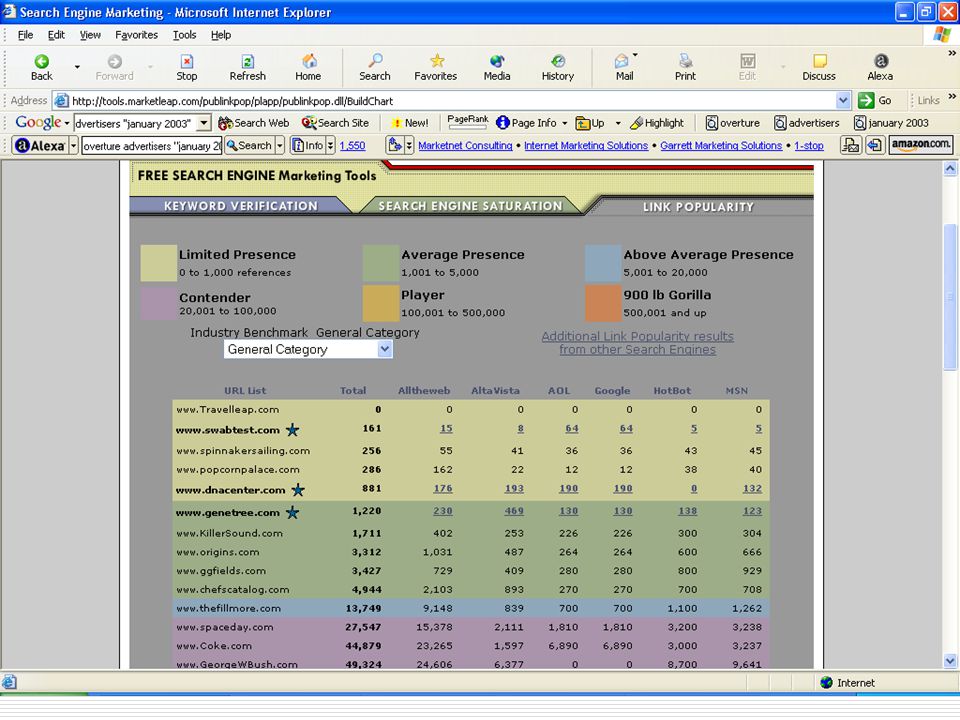Click the Google toolbar Search Site icon

(309, 123)
